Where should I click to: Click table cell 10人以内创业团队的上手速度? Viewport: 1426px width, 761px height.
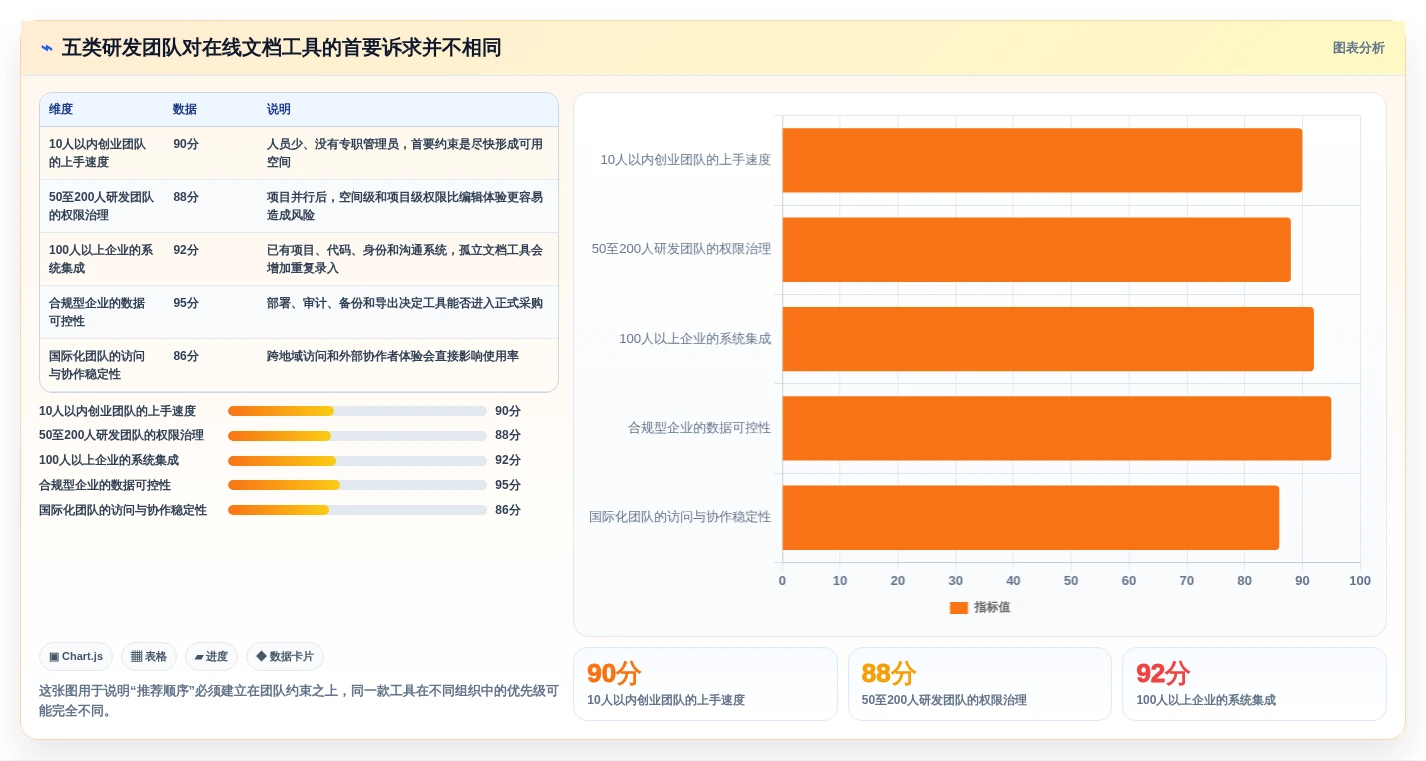(x=100, y=153)
